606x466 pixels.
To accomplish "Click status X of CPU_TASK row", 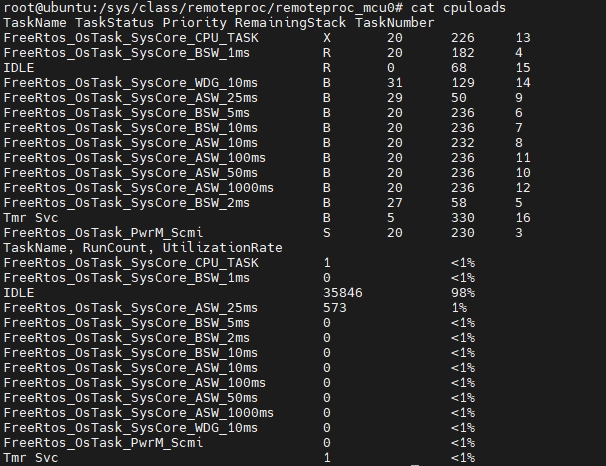I will click(x=327, y=38).
